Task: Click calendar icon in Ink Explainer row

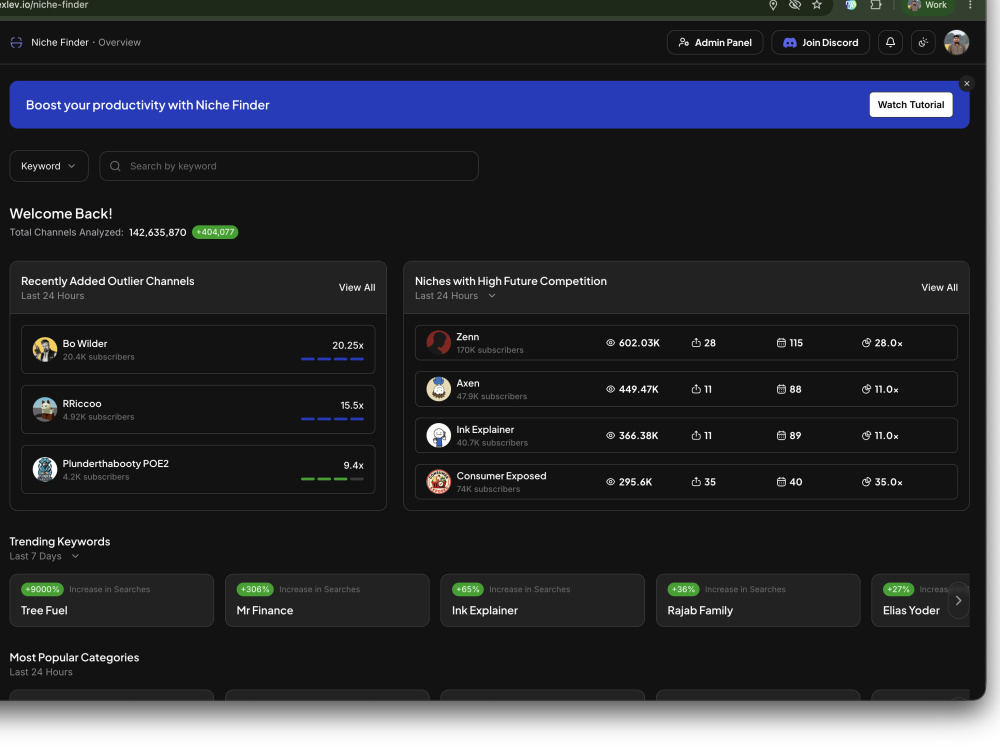Action: [781, 436]
